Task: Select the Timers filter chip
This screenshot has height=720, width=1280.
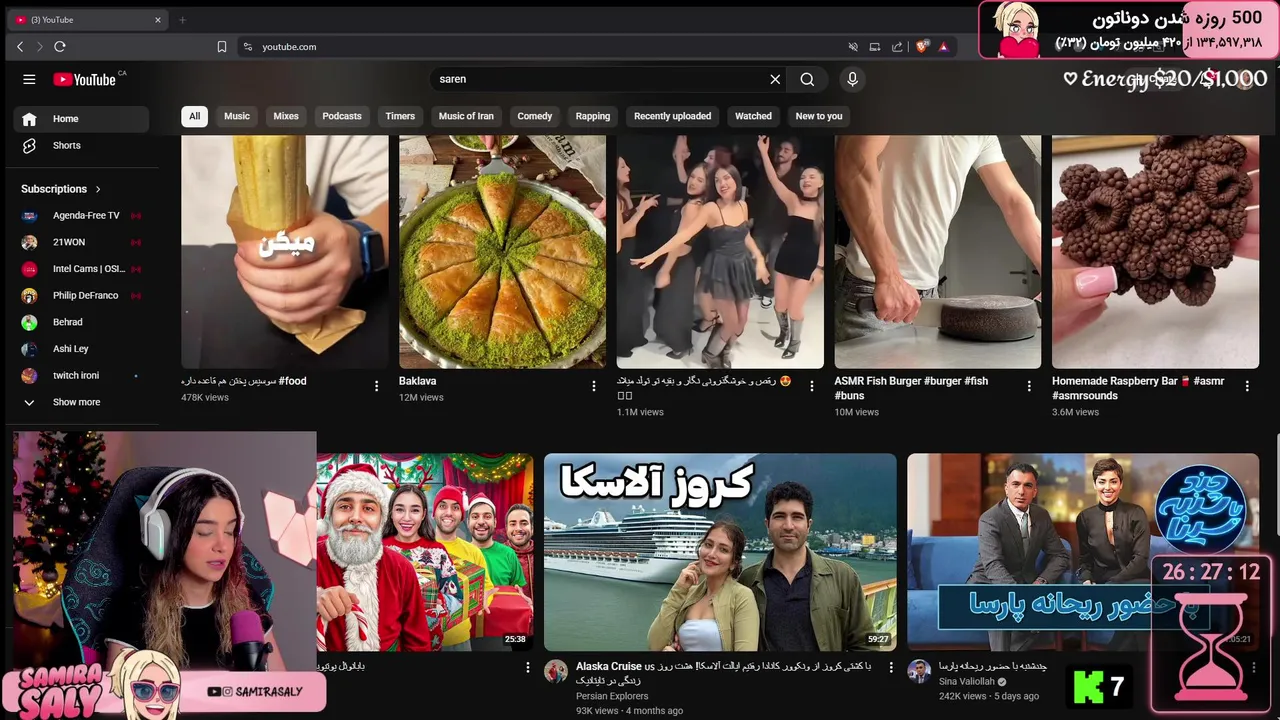Action: (400, 116)
